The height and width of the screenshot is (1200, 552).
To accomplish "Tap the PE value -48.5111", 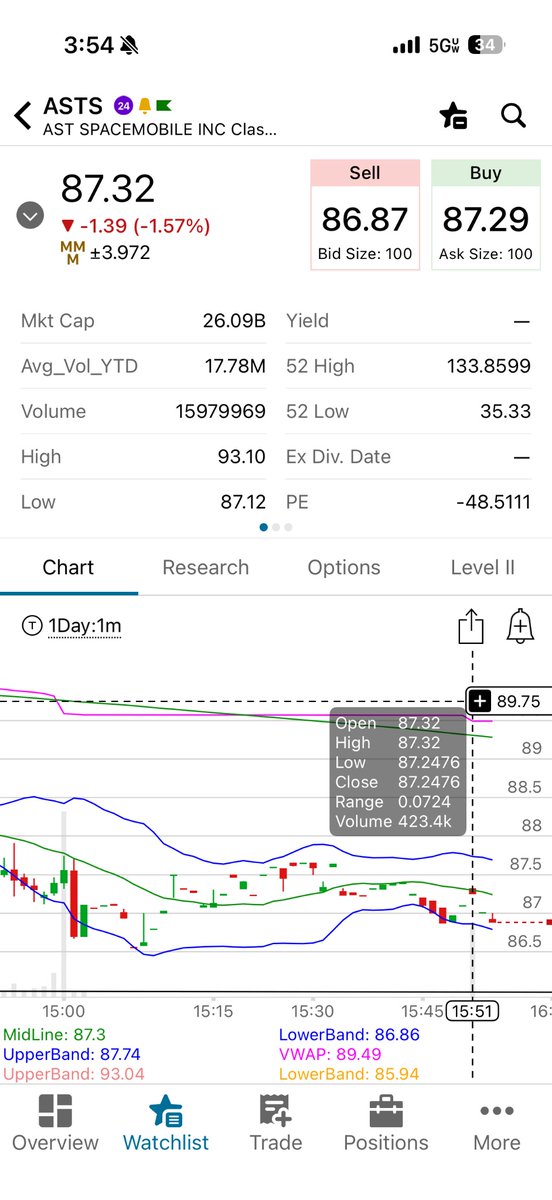I will (491, 502).
